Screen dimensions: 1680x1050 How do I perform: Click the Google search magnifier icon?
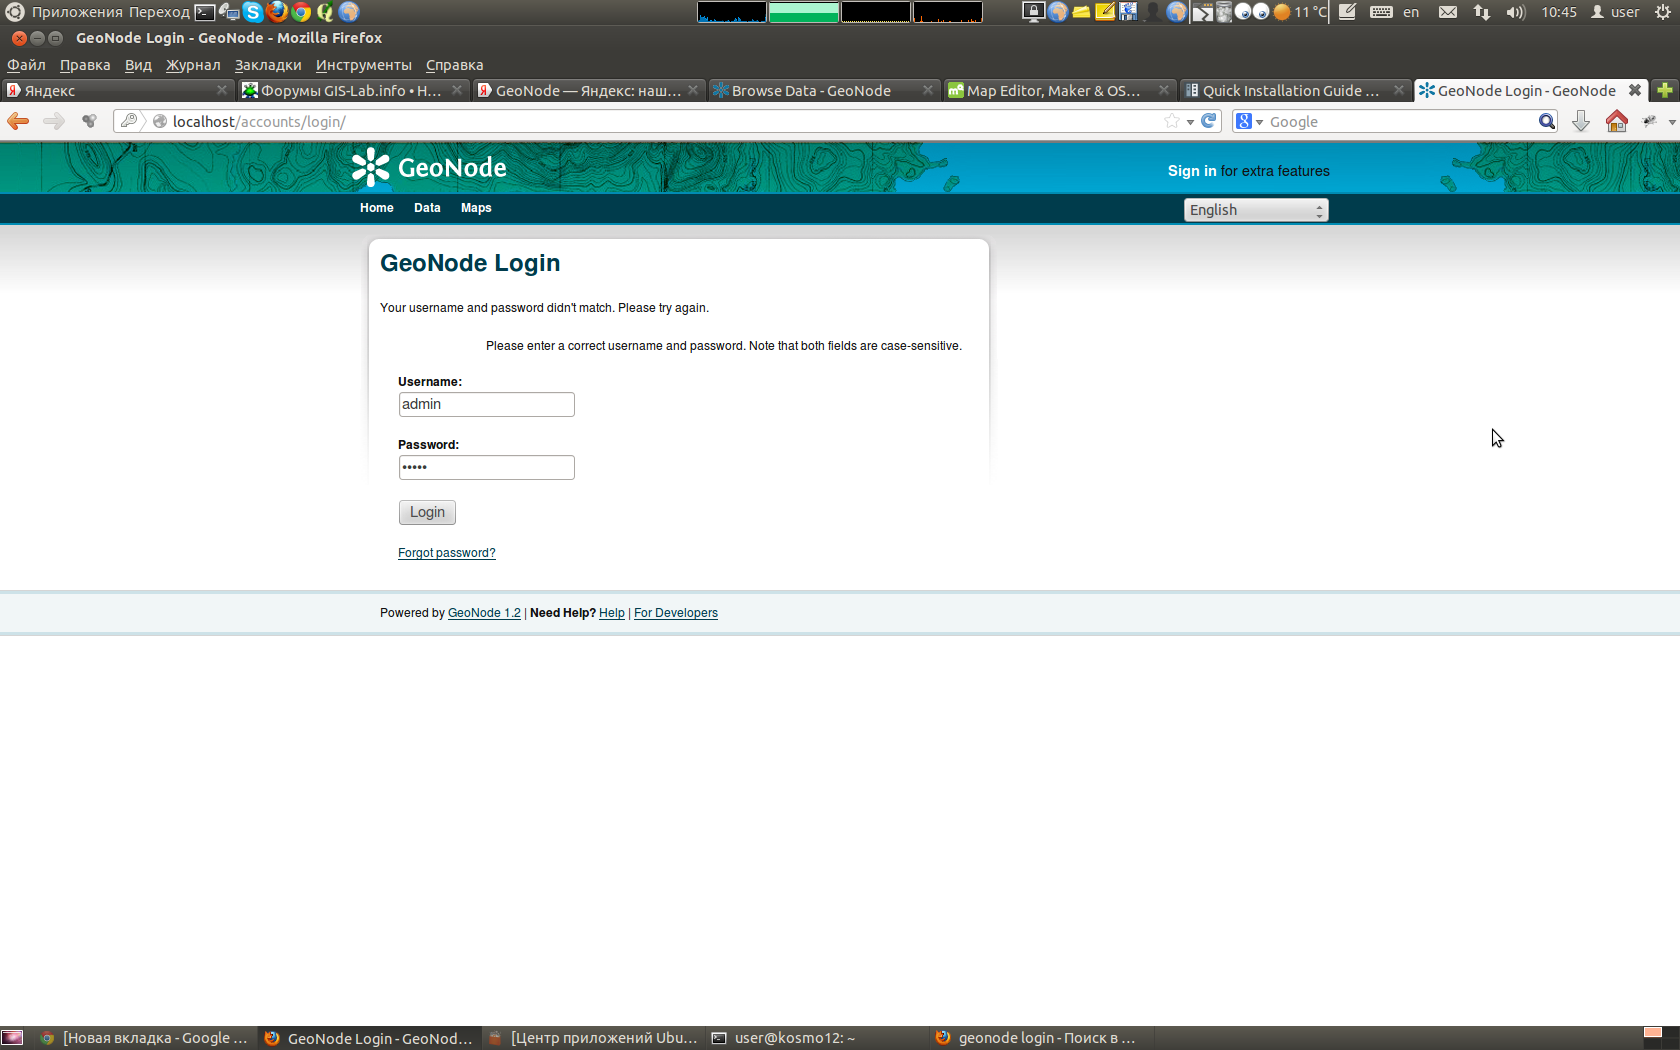(1547, 121)
